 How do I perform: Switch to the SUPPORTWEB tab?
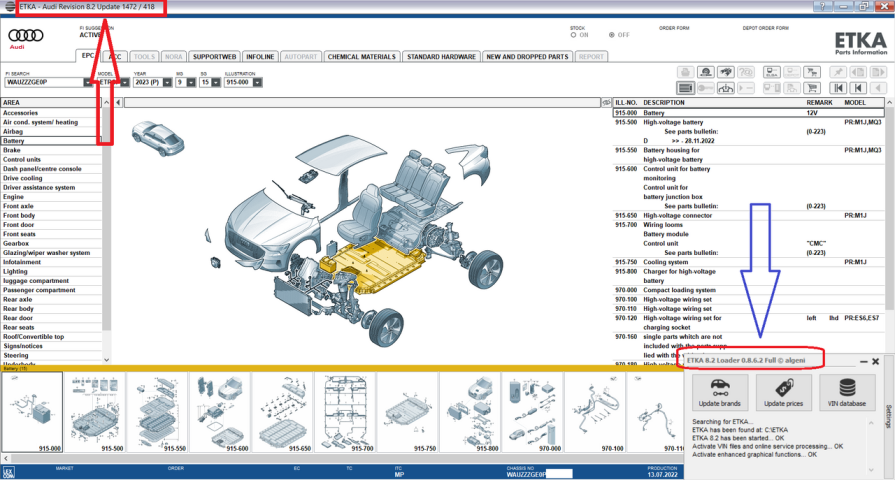click(x=214, y=57)
